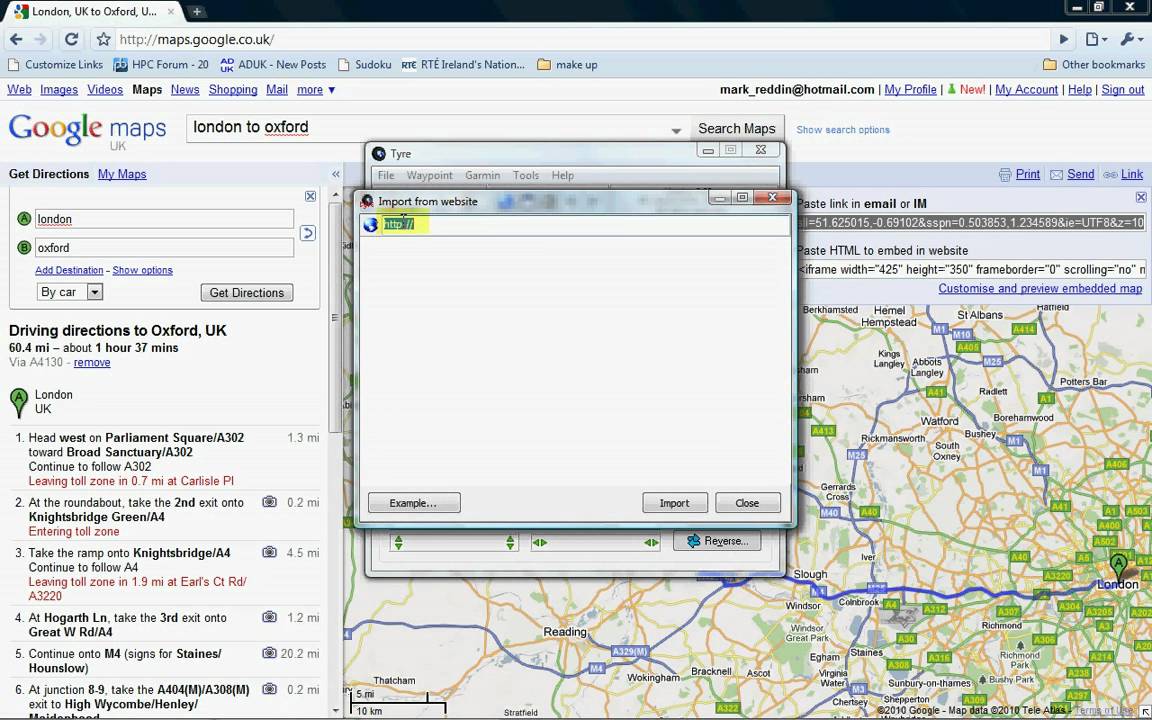The width and height of the screenshot is (1152, 720).
Task: Open My Account link
Action: 1026,90
